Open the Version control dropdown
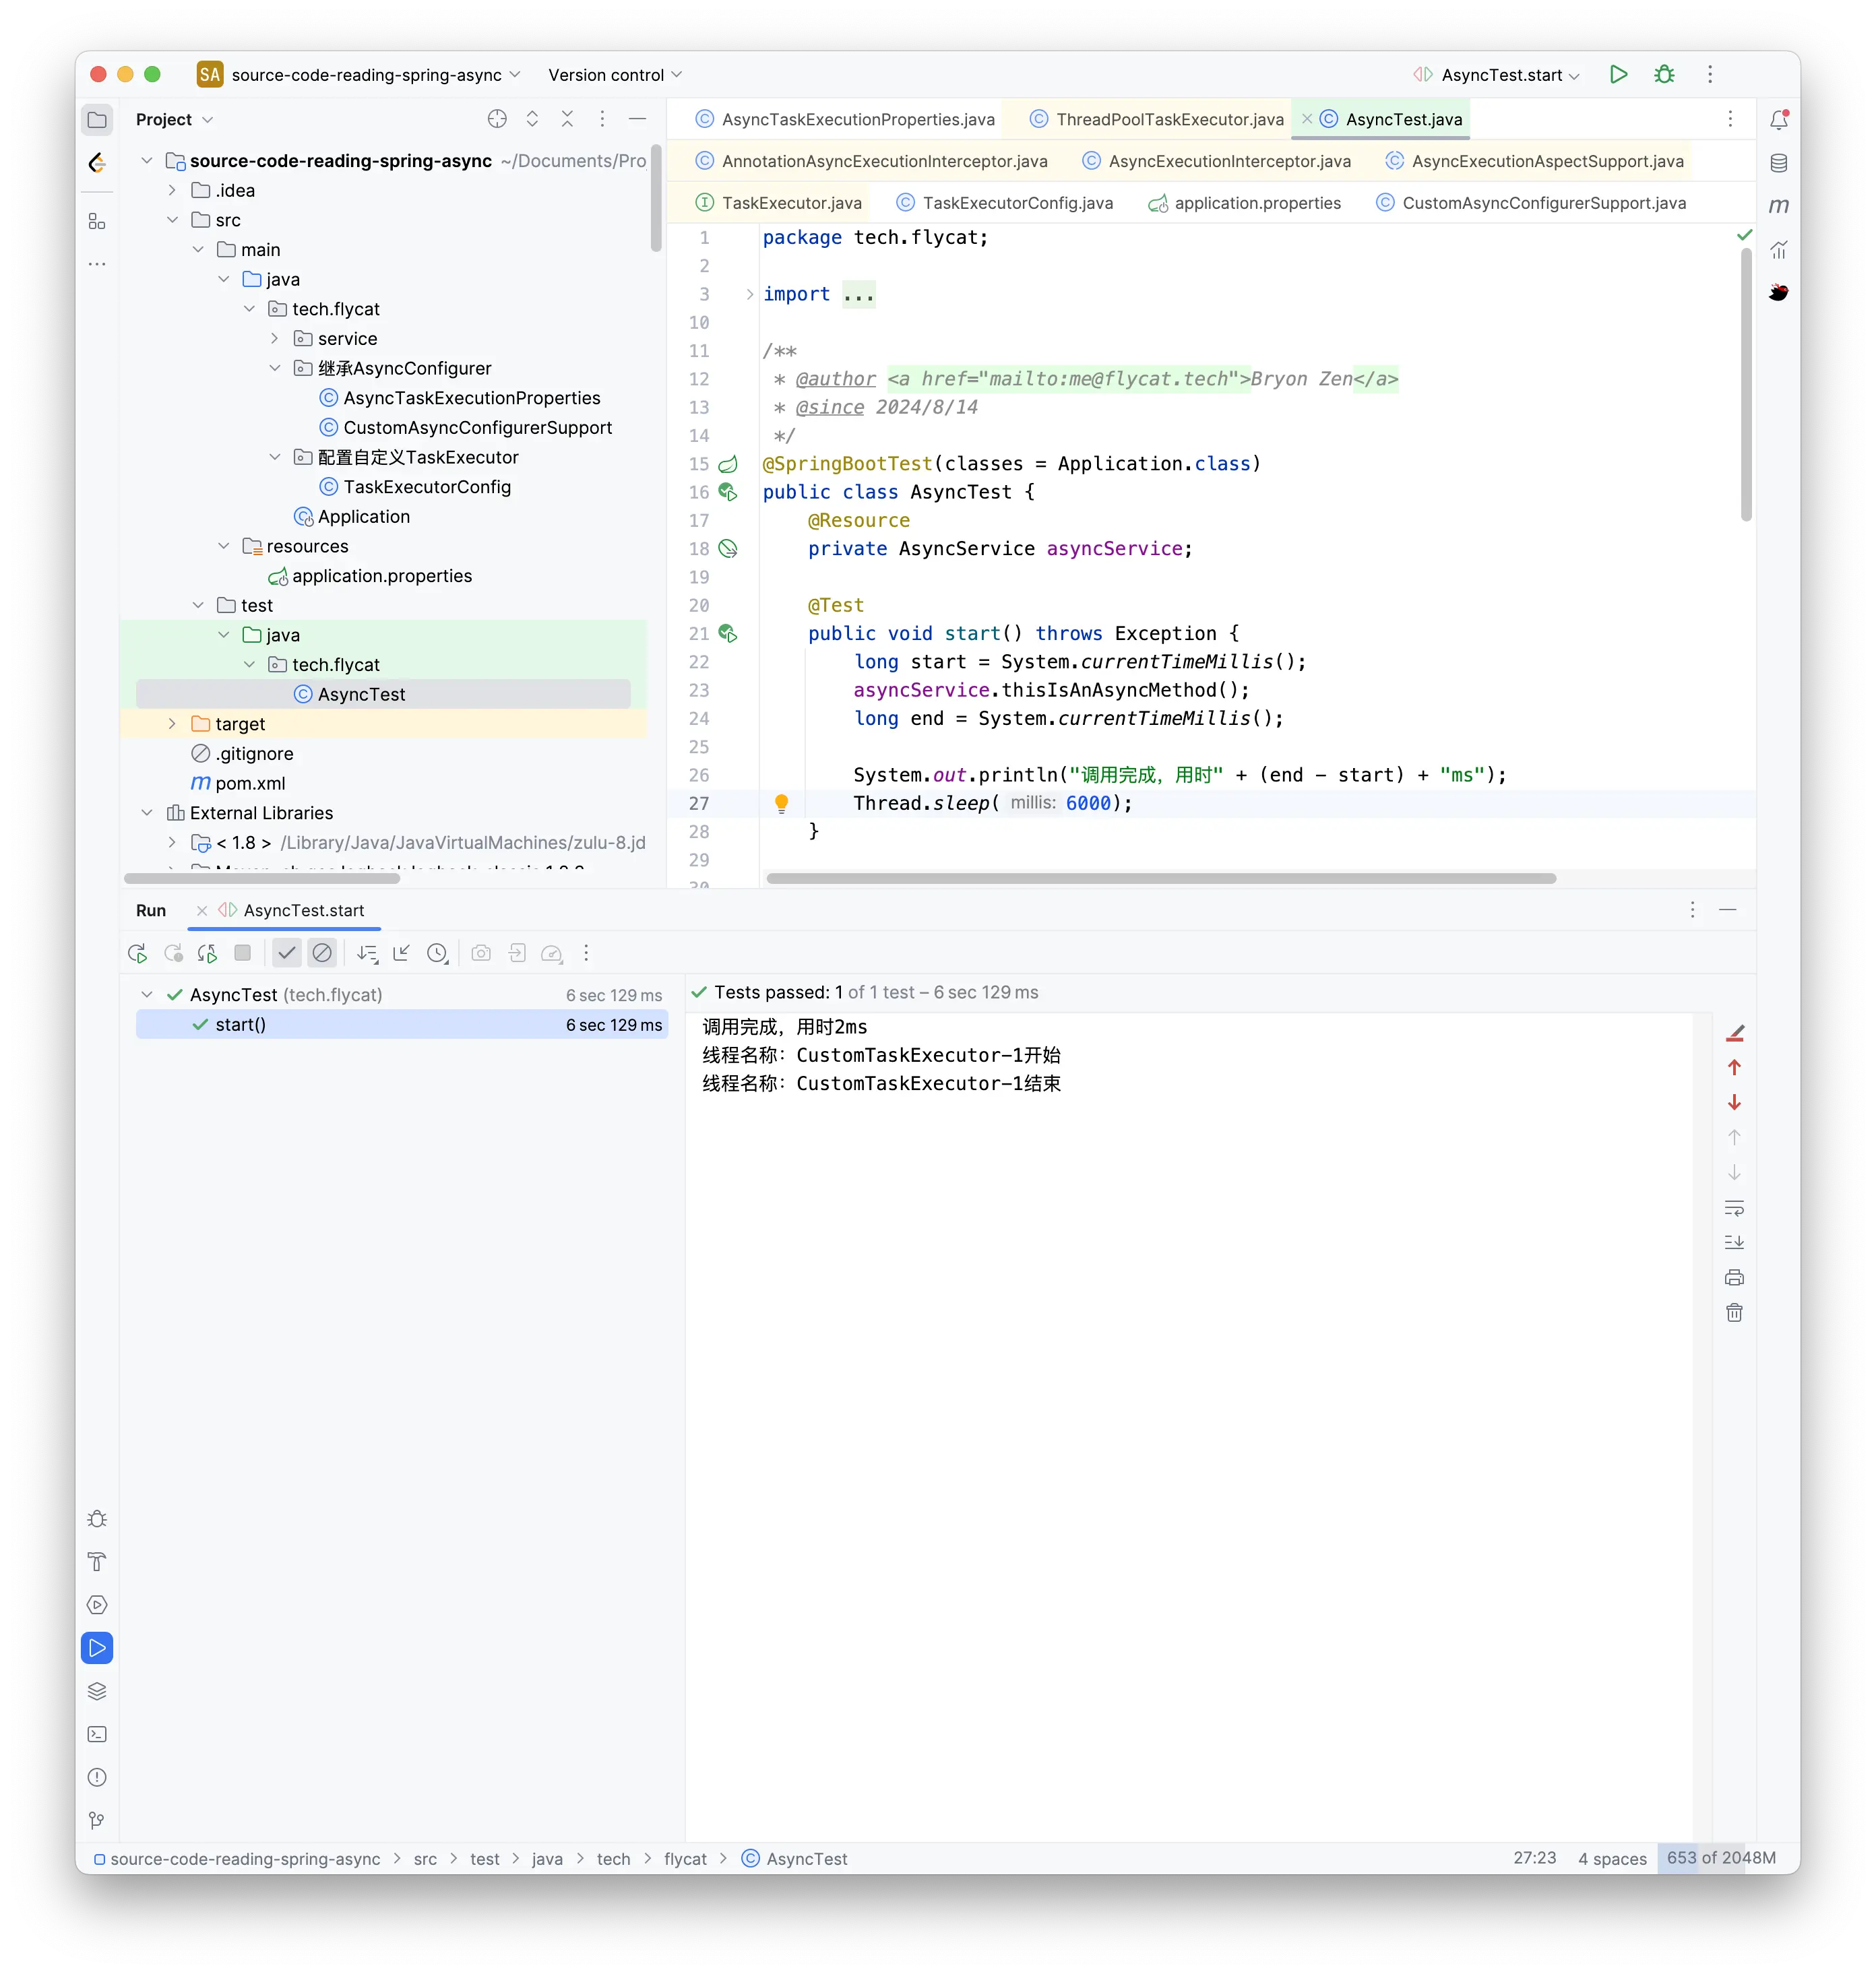This screenshot has width=1876, height=1974. pyautogui.click(x=615, y=75)
